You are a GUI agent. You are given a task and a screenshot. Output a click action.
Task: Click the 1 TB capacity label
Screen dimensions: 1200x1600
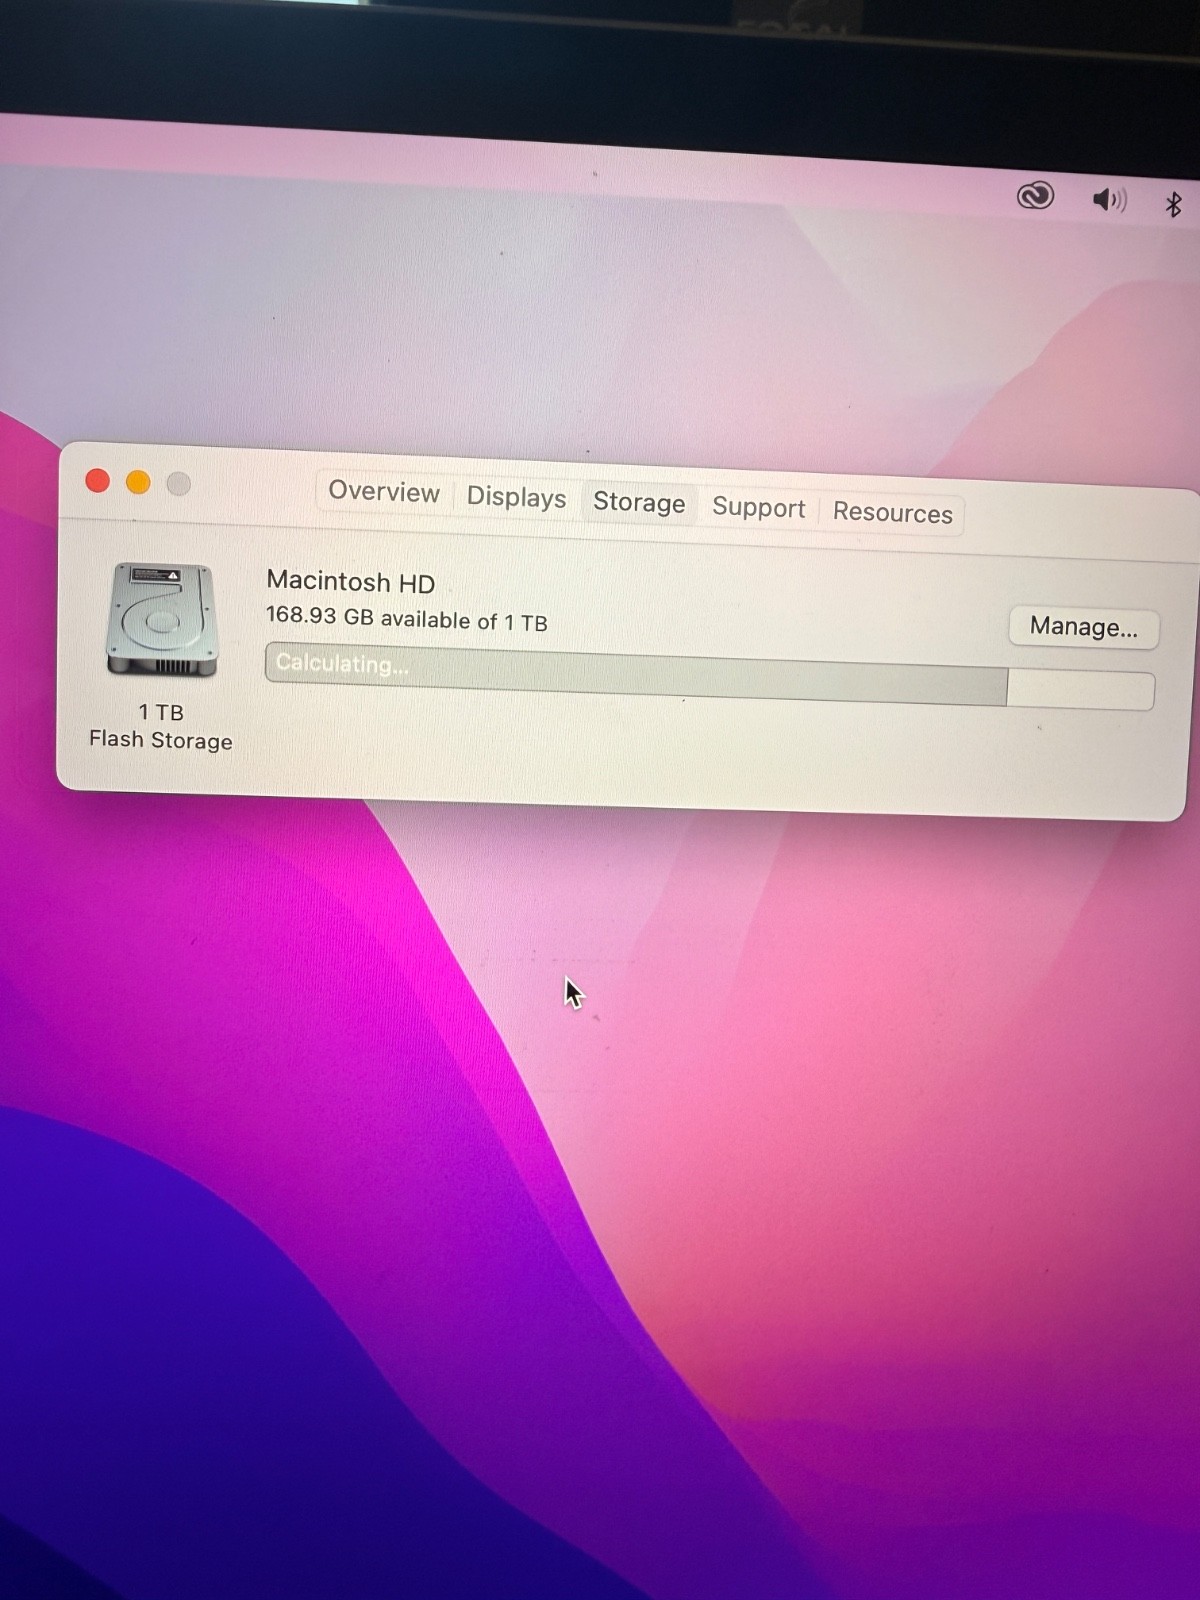tap(161, 712)
